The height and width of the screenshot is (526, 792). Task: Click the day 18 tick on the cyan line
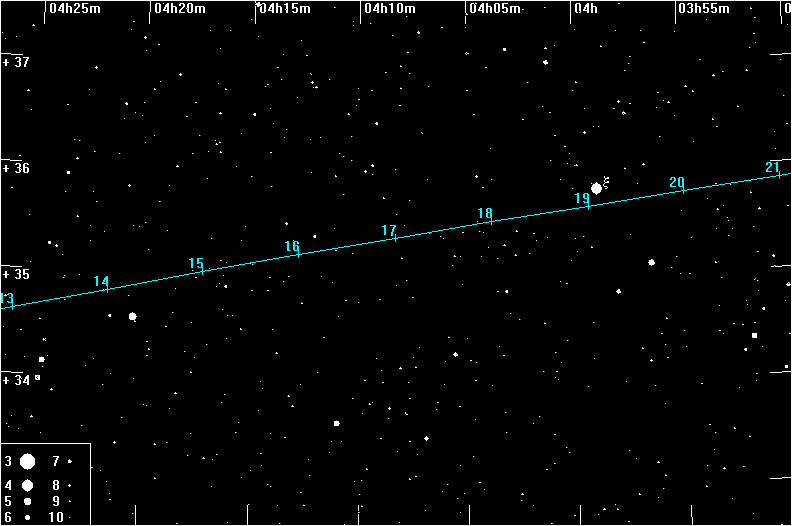point(491,220)
